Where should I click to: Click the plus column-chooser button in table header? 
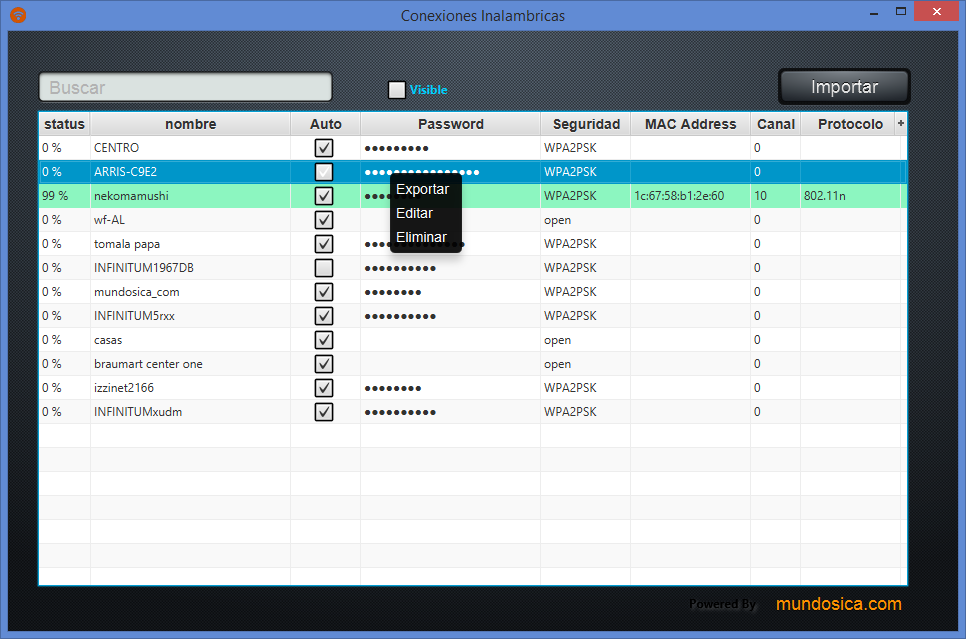pos(901,124)
